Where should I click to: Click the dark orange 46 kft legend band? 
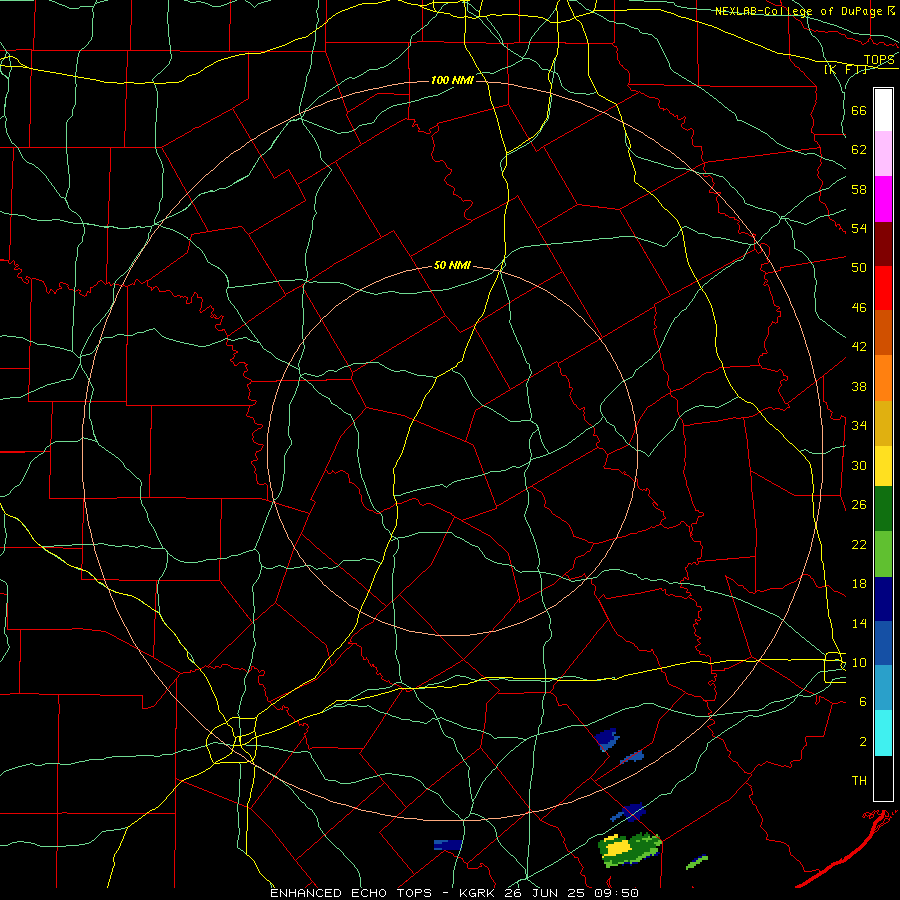click(883, 333)
